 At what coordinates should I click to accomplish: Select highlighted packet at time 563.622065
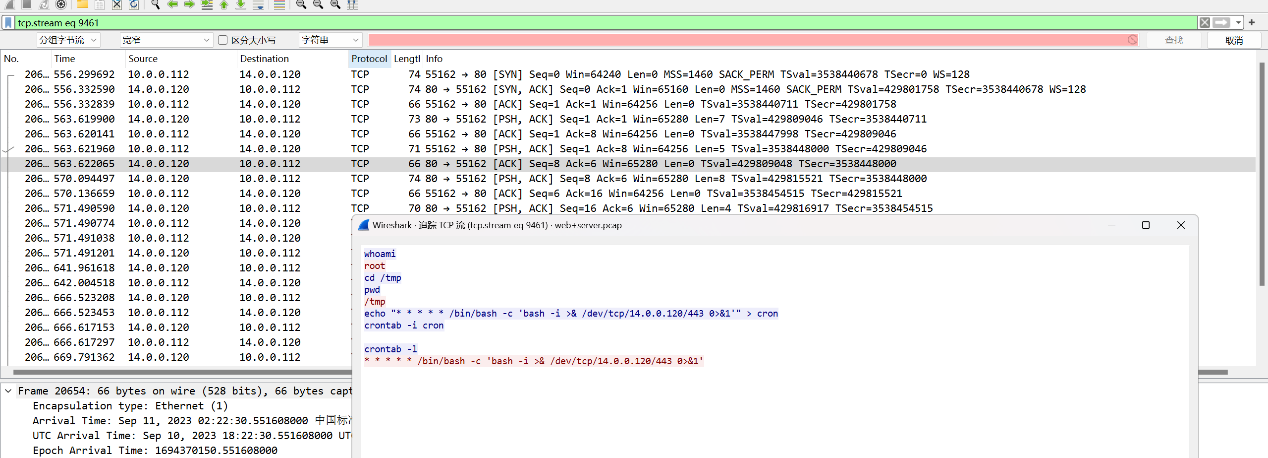(x=627, y=164)
